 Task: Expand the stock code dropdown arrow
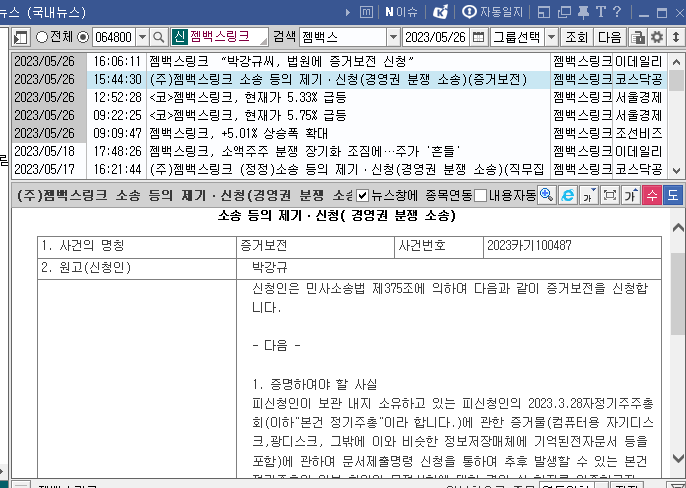click(142, 37)
